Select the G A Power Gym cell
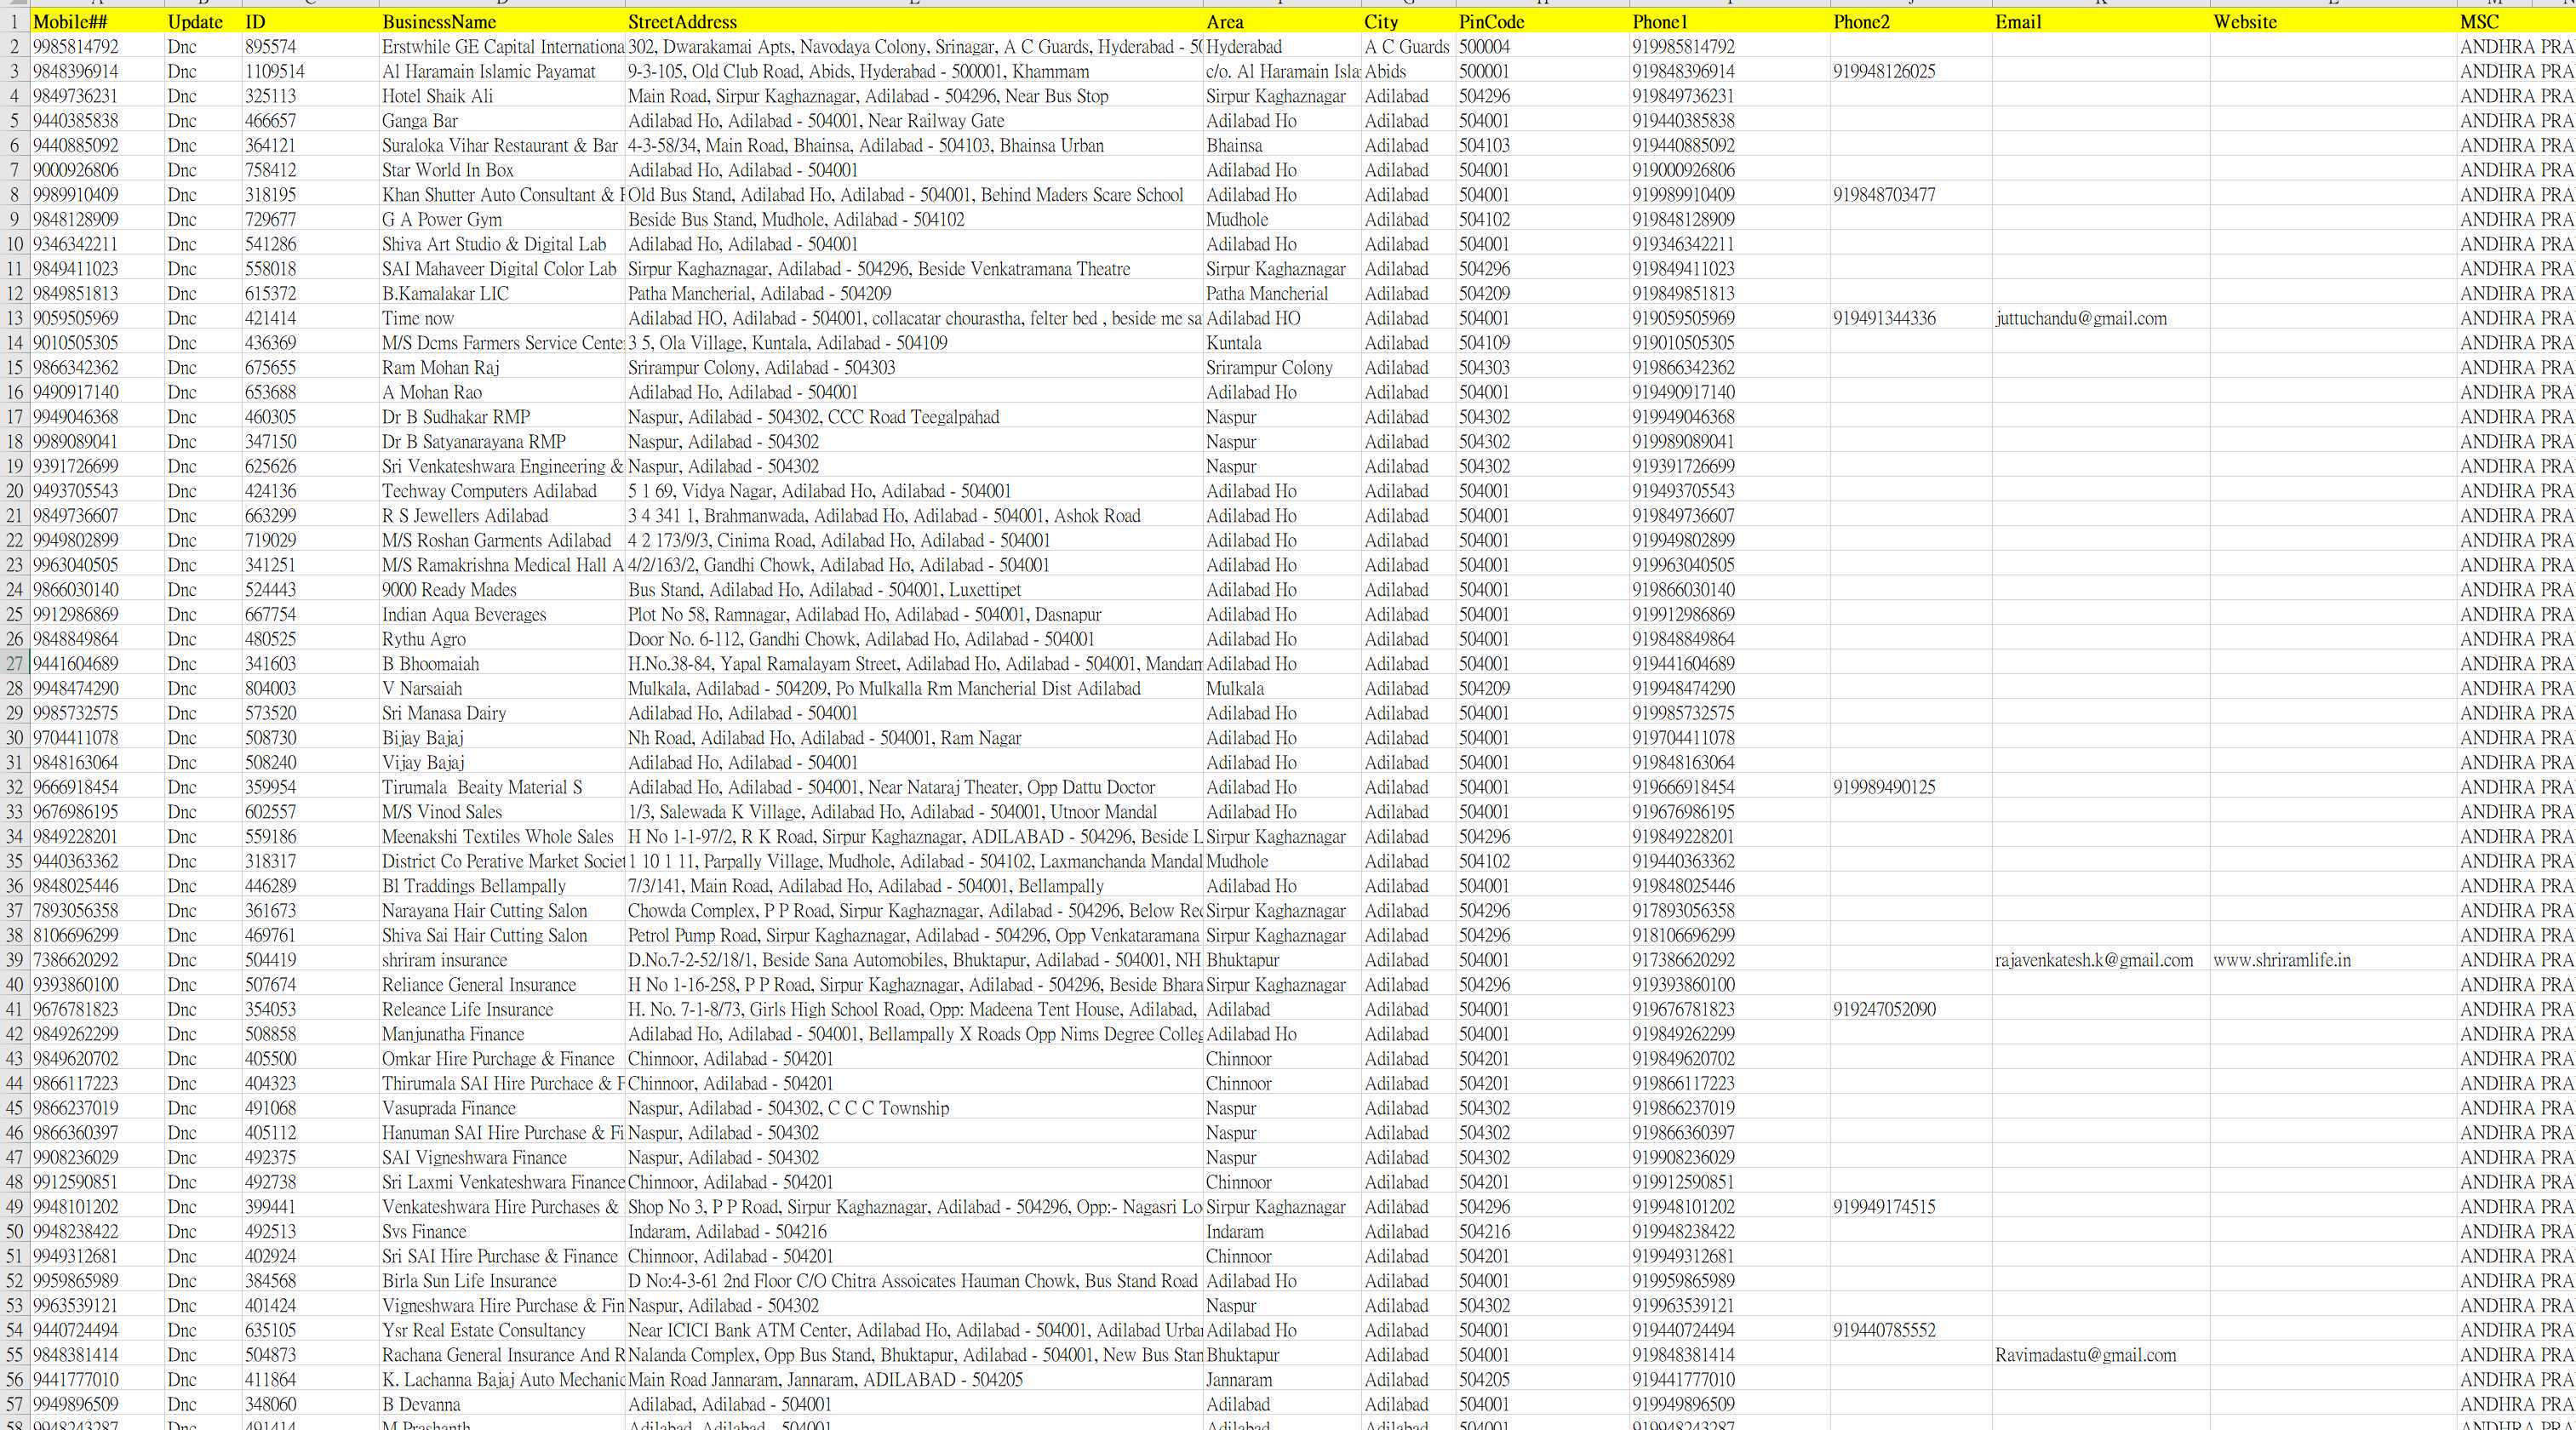The width and height of the screenshot is (2576, 1430). pyautogui.click(x=502, y=219)
